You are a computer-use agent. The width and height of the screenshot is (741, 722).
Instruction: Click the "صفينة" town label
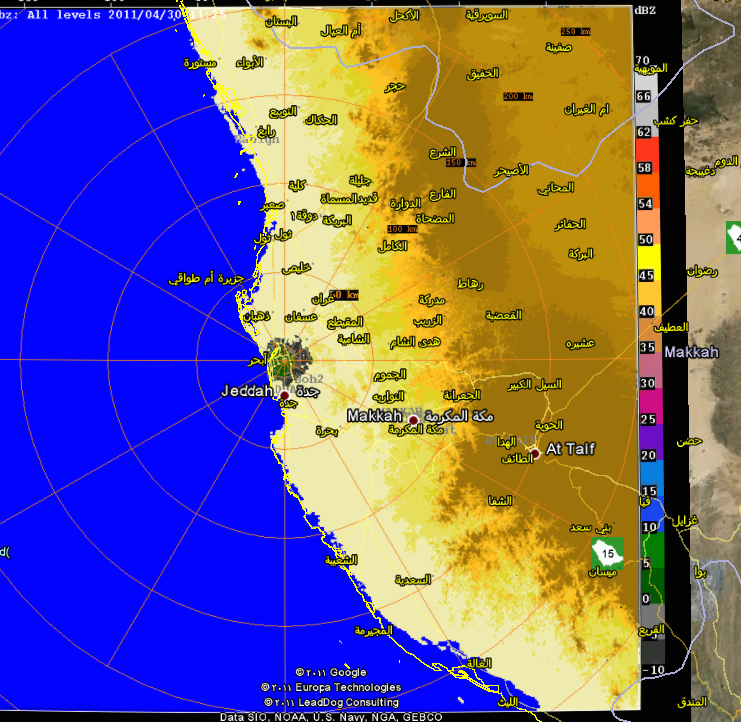pos(559,47)
